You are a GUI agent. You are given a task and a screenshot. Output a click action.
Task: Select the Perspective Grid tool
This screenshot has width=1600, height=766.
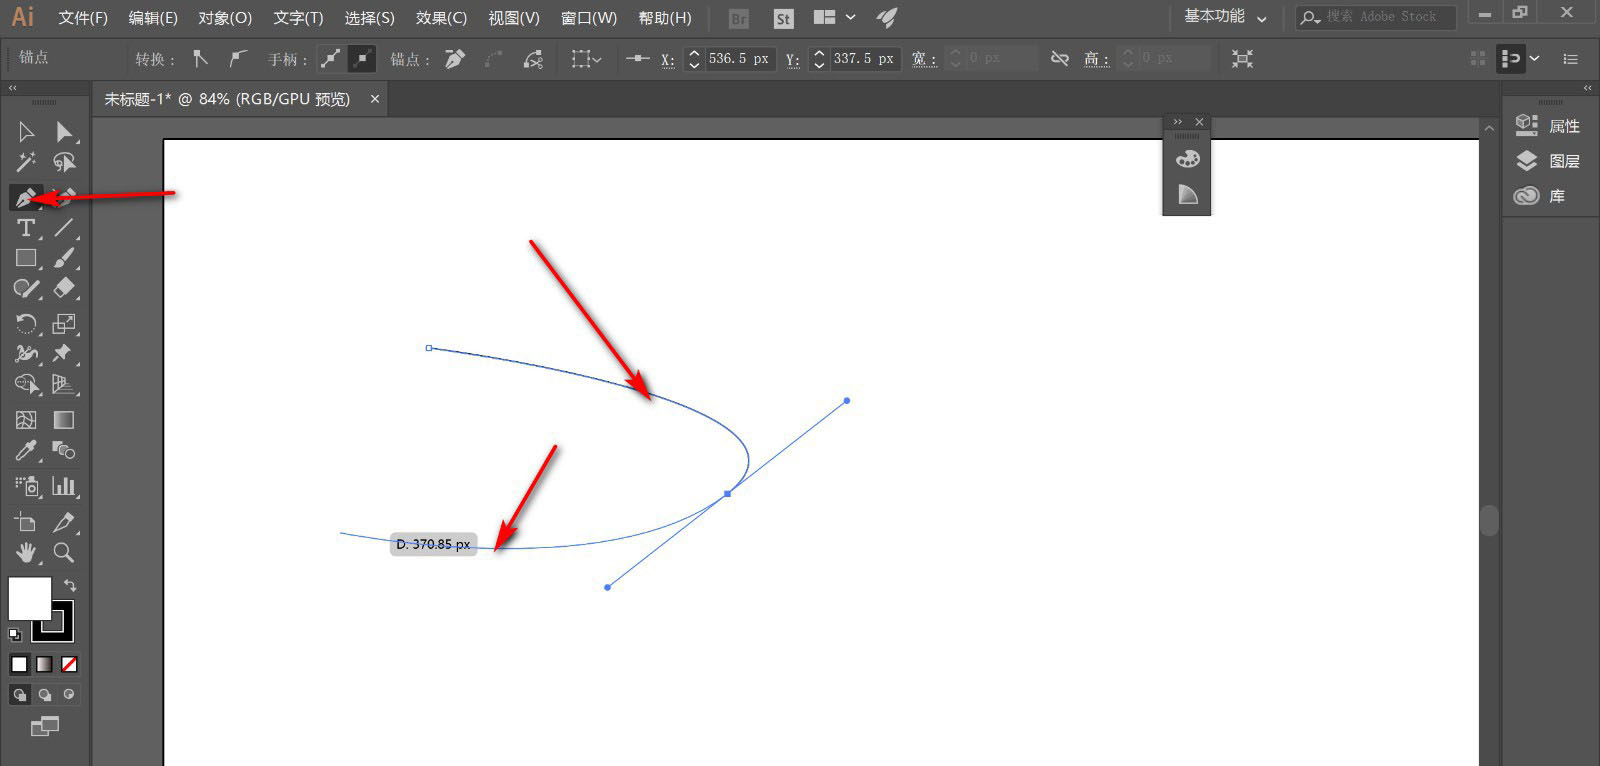pos(64,384)
